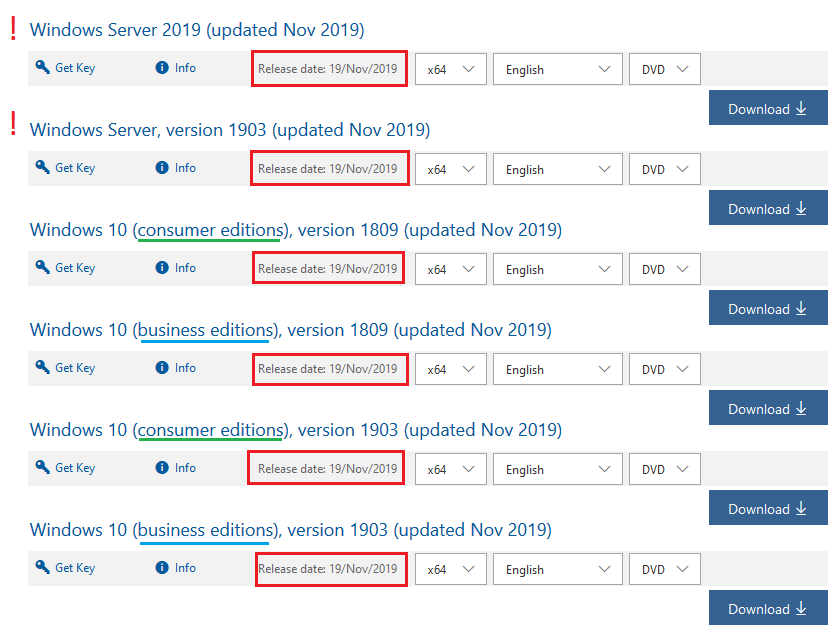The image size is (837, 638).
Task: Open x64 architecture dropdown for Windows Server 2019
Action: tap(451, 69)
